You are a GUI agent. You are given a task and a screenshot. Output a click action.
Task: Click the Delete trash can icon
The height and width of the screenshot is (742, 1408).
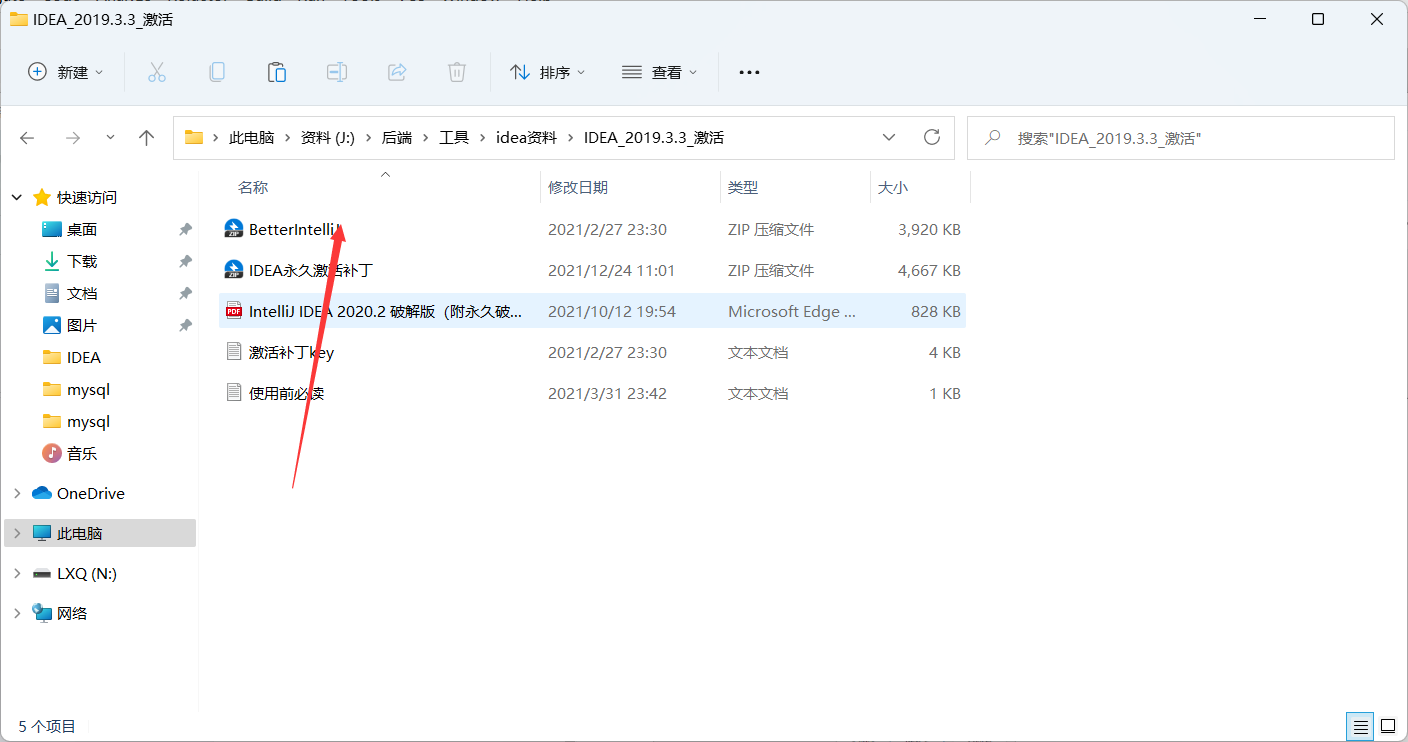click(457, 72)
